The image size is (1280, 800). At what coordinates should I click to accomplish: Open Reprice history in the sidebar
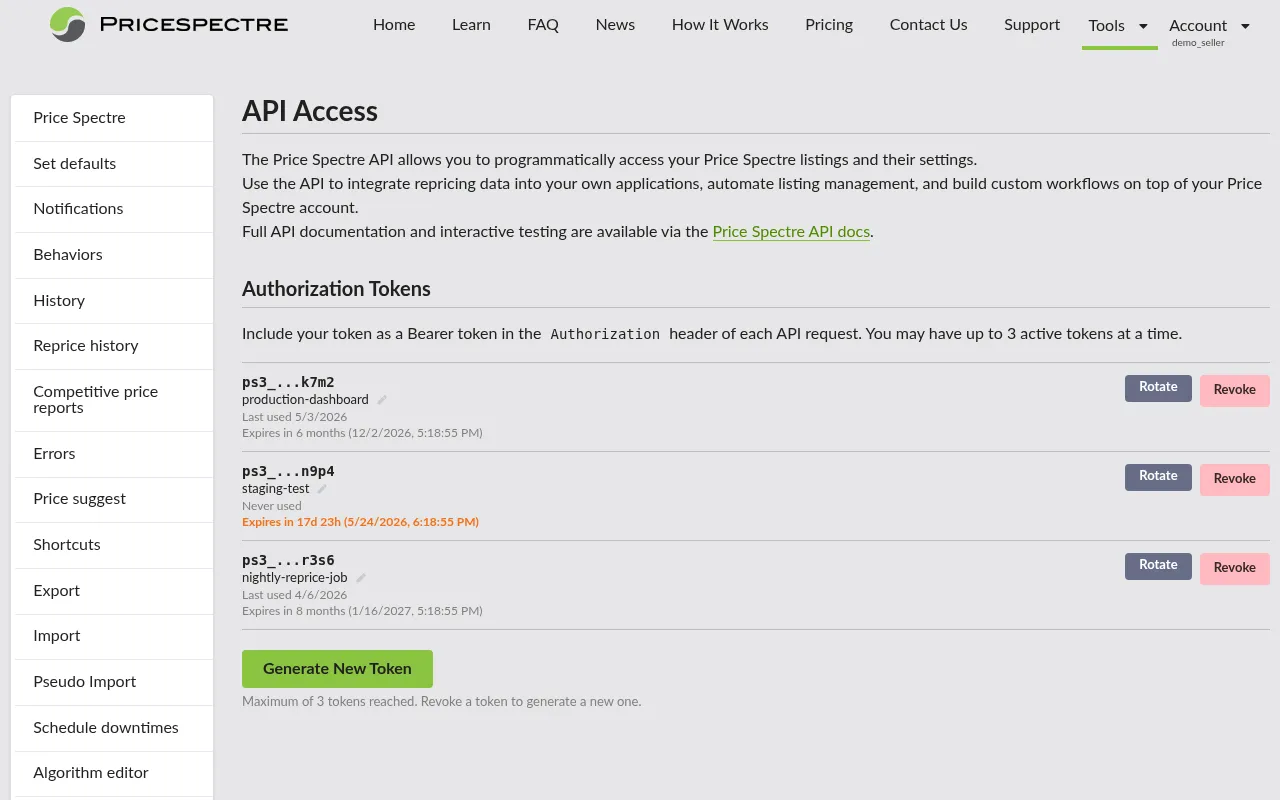[114, 346]
